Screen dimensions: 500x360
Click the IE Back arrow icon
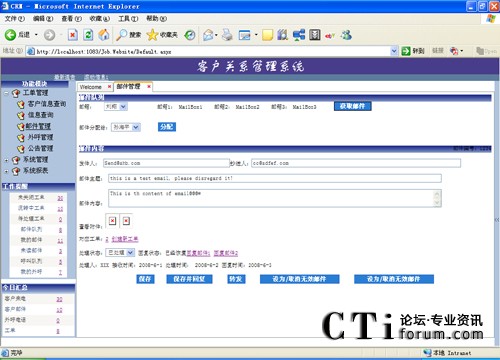click(10, 35)
